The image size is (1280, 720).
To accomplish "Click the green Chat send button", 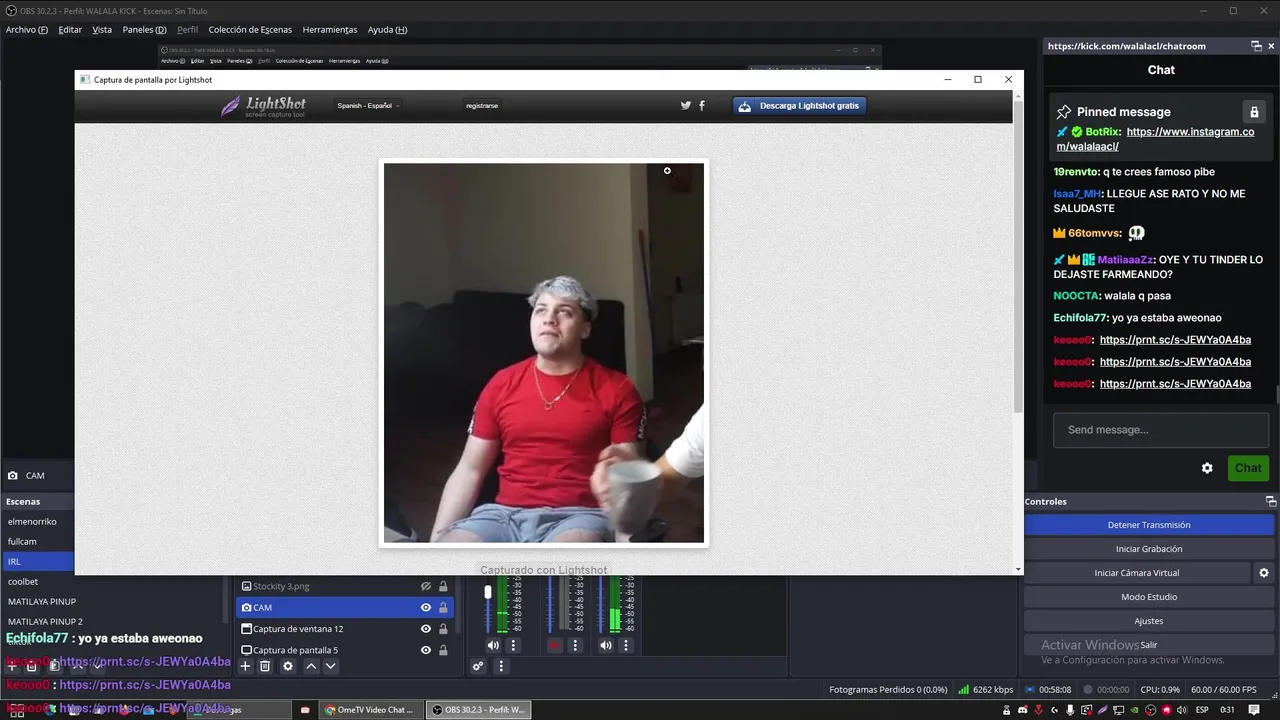I will [1248, 468].
